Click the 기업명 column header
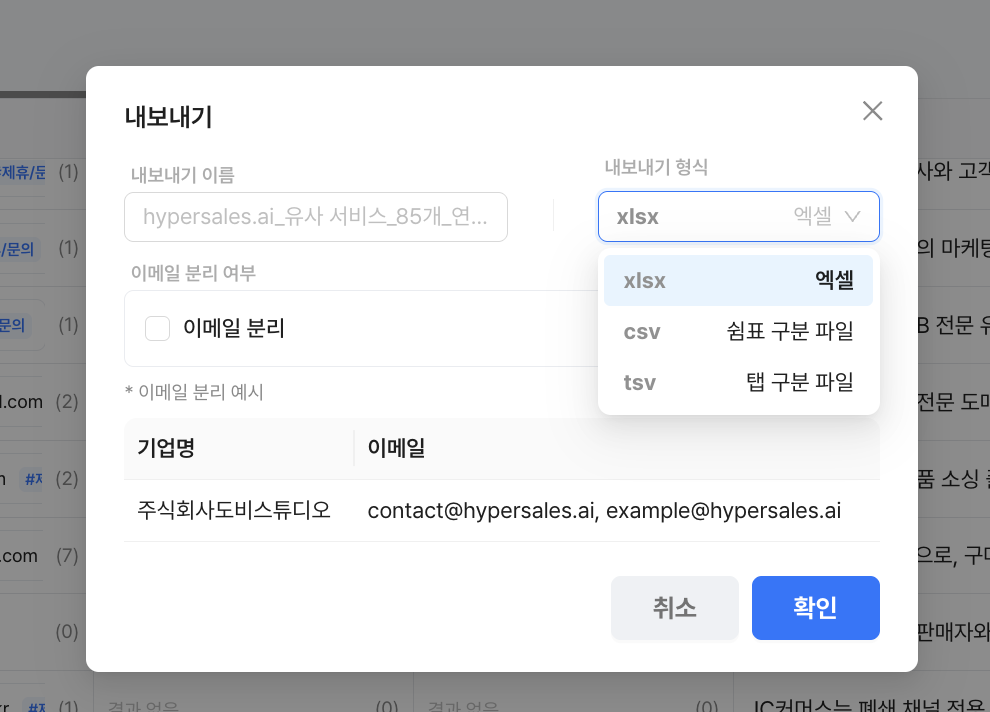 click(166, 449)
